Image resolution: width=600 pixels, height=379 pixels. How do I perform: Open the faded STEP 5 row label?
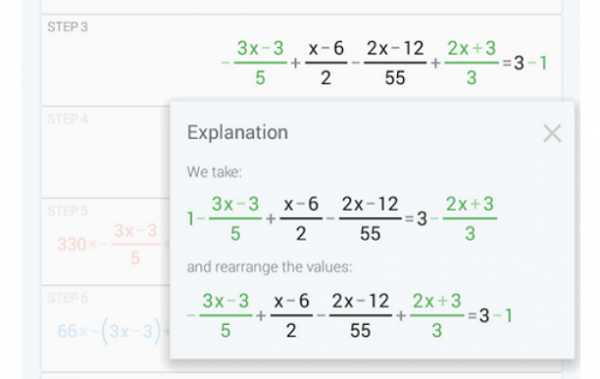(68, 211)
